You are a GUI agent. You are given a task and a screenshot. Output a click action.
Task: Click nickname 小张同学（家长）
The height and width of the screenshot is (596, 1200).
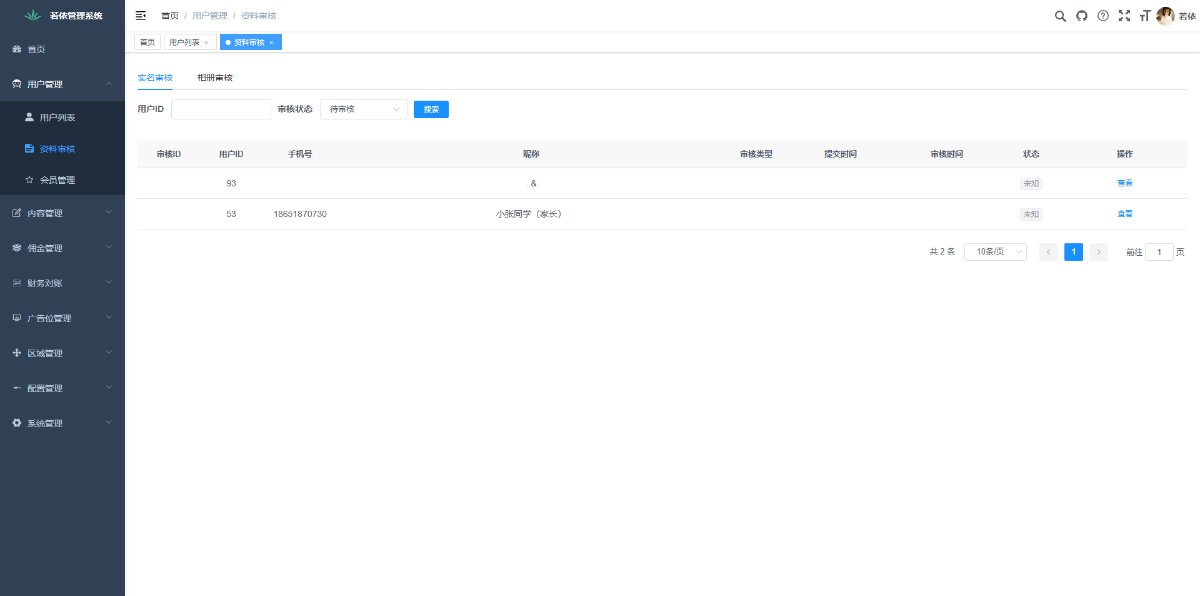(x=529, y=214)
